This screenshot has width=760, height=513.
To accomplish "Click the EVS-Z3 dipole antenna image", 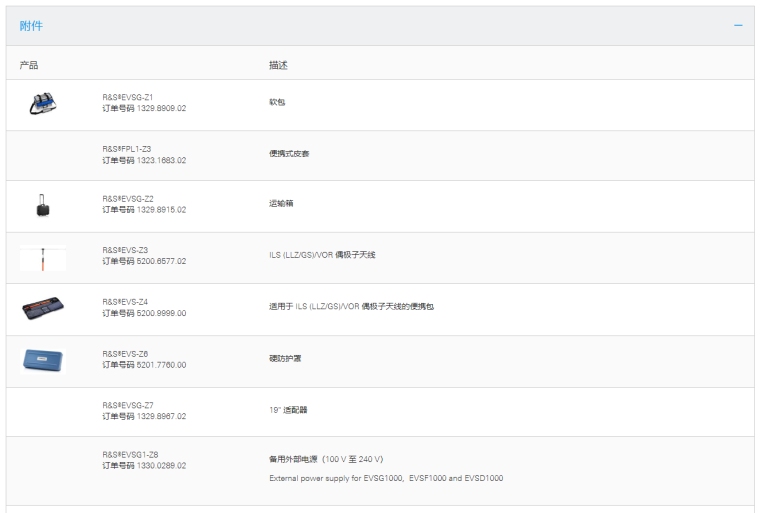I will coord(43,258).
